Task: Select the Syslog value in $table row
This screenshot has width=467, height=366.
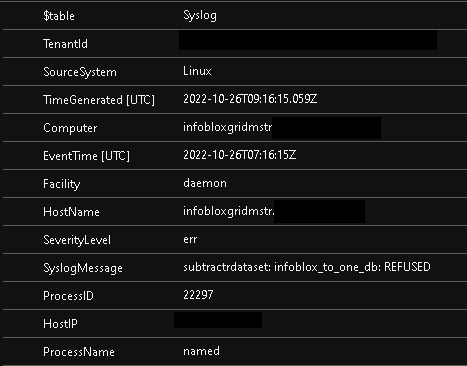Action: [200, 16]
